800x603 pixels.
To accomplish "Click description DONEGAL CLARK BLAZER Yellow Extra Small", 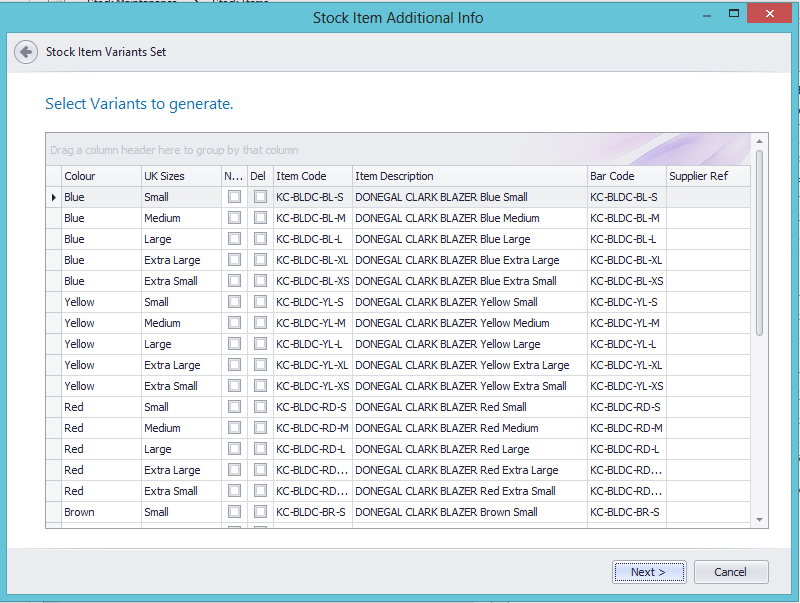I will [469, 386].
